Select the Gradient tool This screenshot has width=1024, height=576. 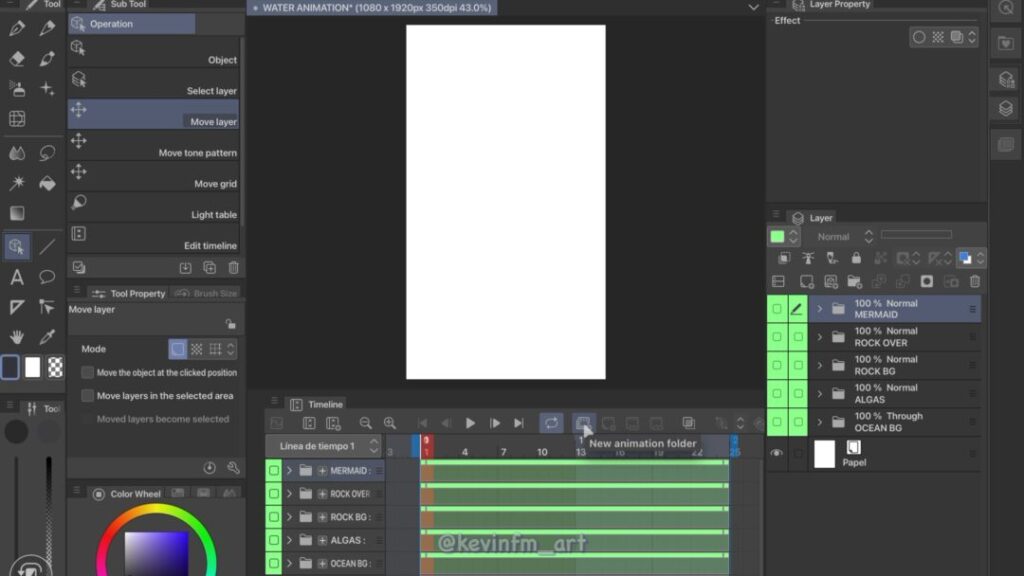[17, 214]
